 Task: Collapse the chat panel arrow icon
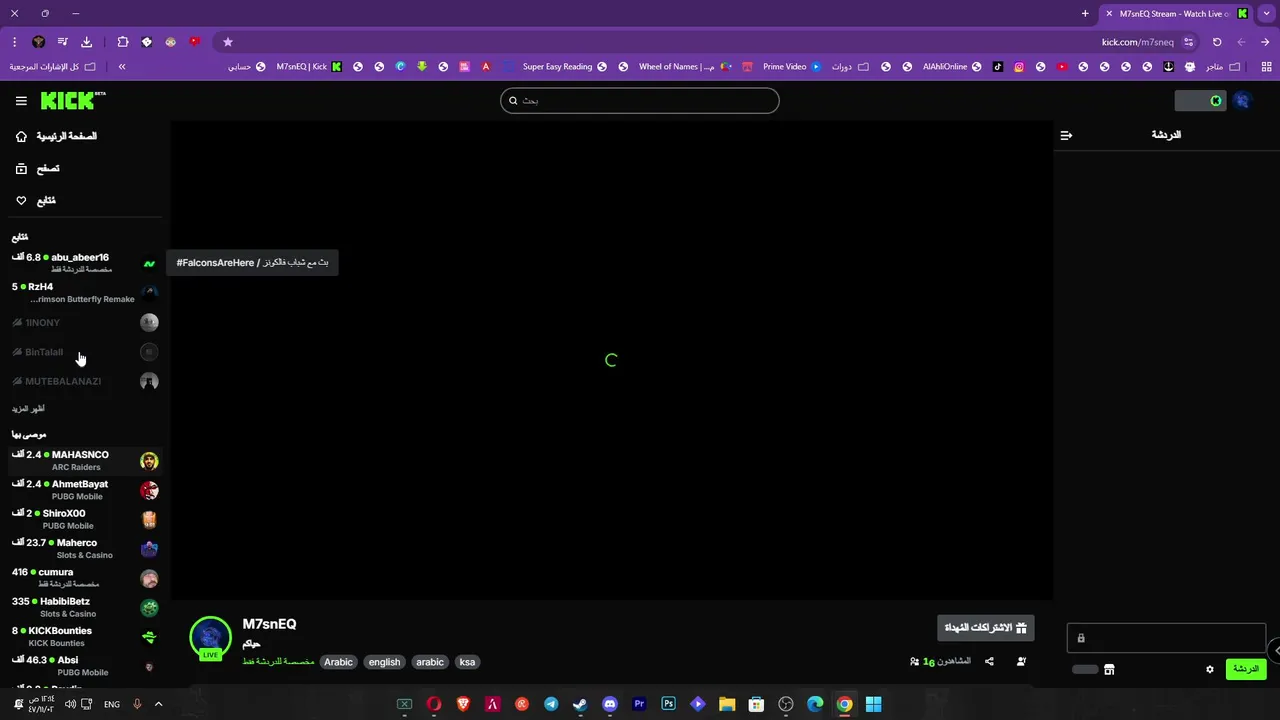pos(1066,135)
